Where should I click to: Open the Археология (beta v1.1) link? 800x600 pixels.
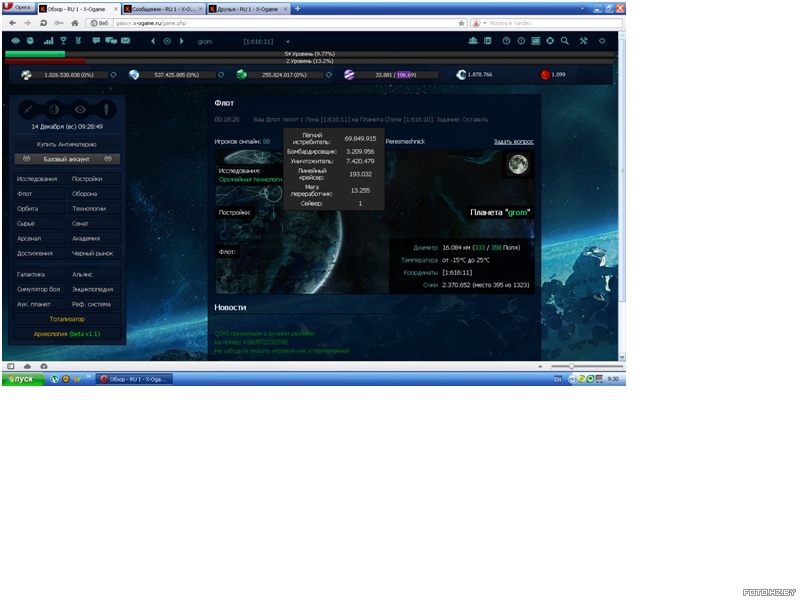pyautogui.click(x=67, y=334)
